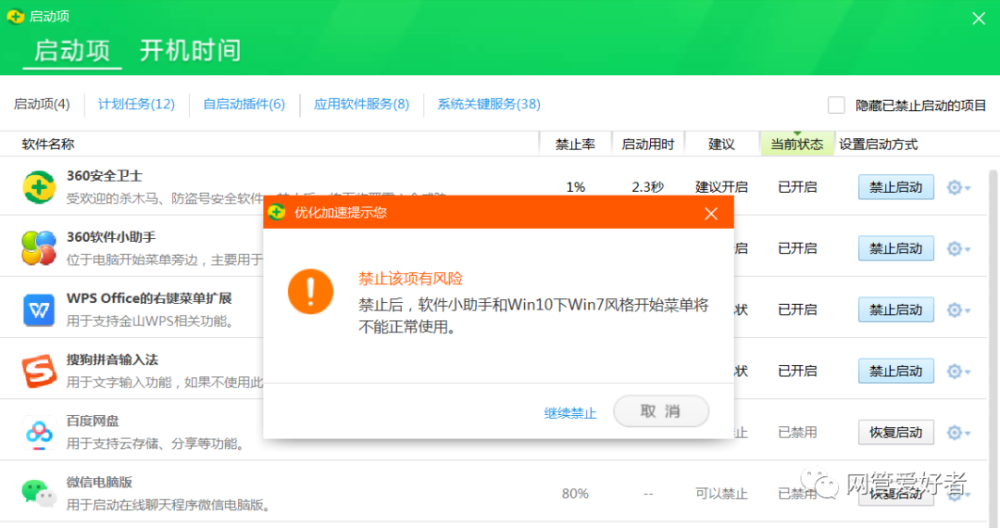Click 禁止启动 for WPS Office右键菜单扩展
The width and height of the screenshot is (1000, 528).
click(x=895, y=310)
